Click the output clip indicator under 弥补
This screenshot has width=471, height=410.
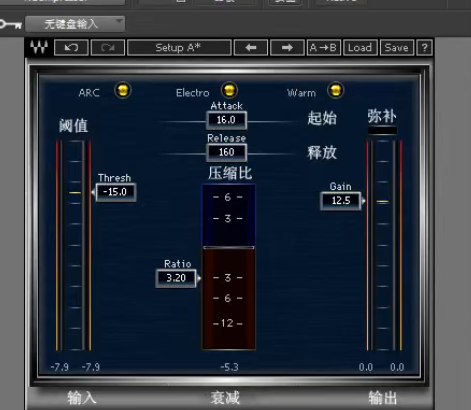383,130
